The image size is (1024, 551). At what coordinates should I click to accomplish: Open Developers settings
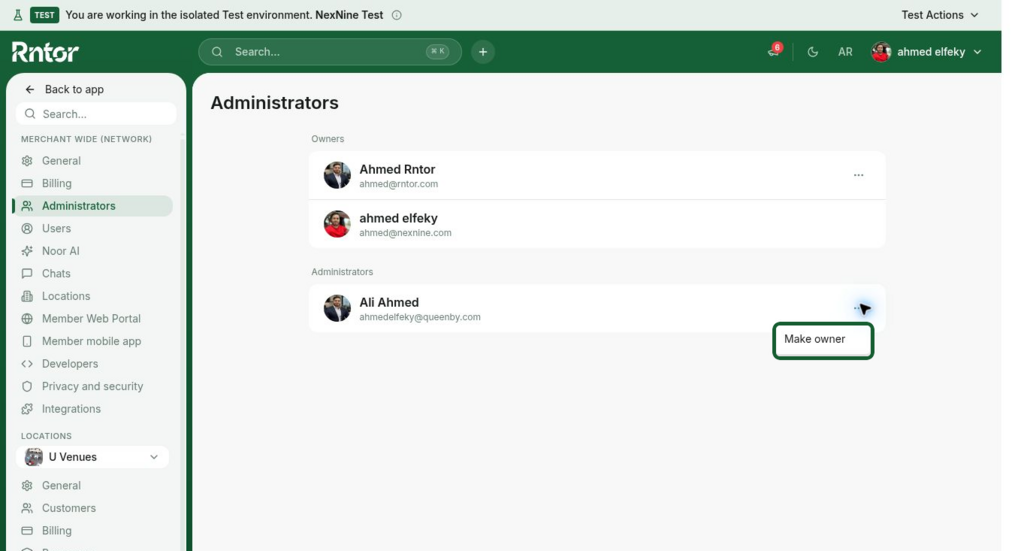click(x=93, y=364)
